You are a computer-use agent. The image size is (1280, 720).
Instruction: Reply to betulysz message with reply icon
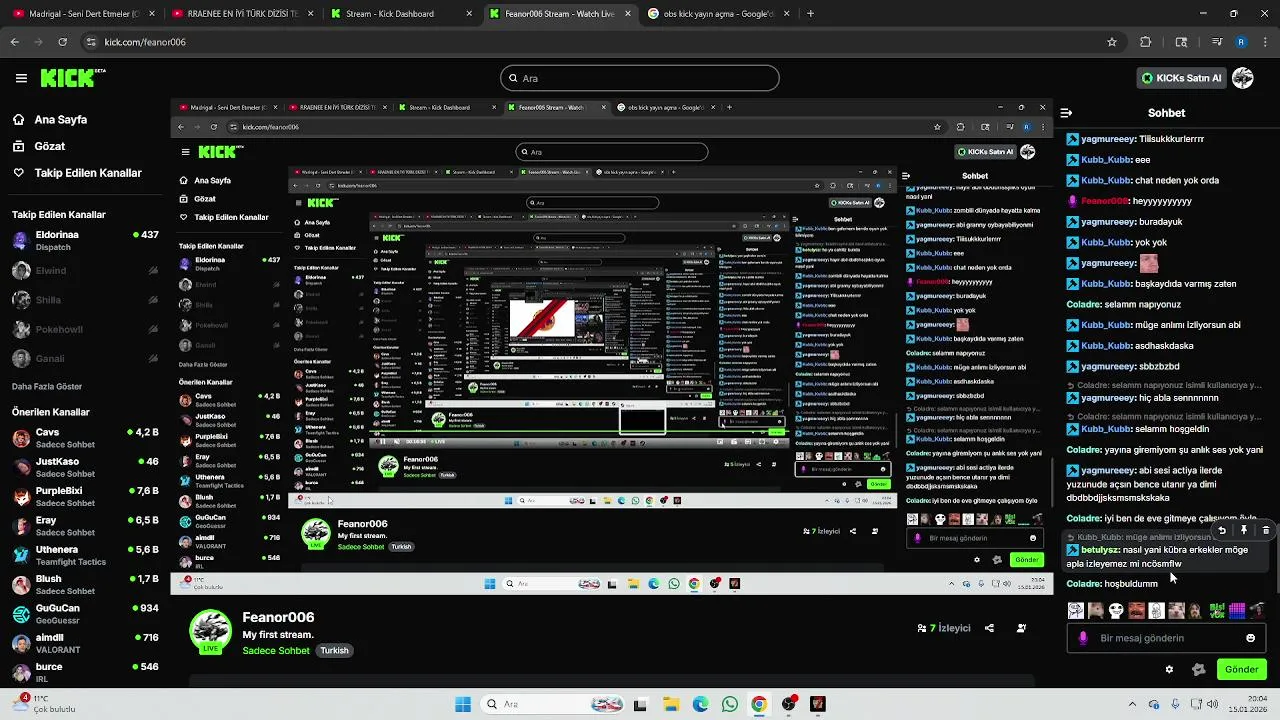tap(1221, 530)
